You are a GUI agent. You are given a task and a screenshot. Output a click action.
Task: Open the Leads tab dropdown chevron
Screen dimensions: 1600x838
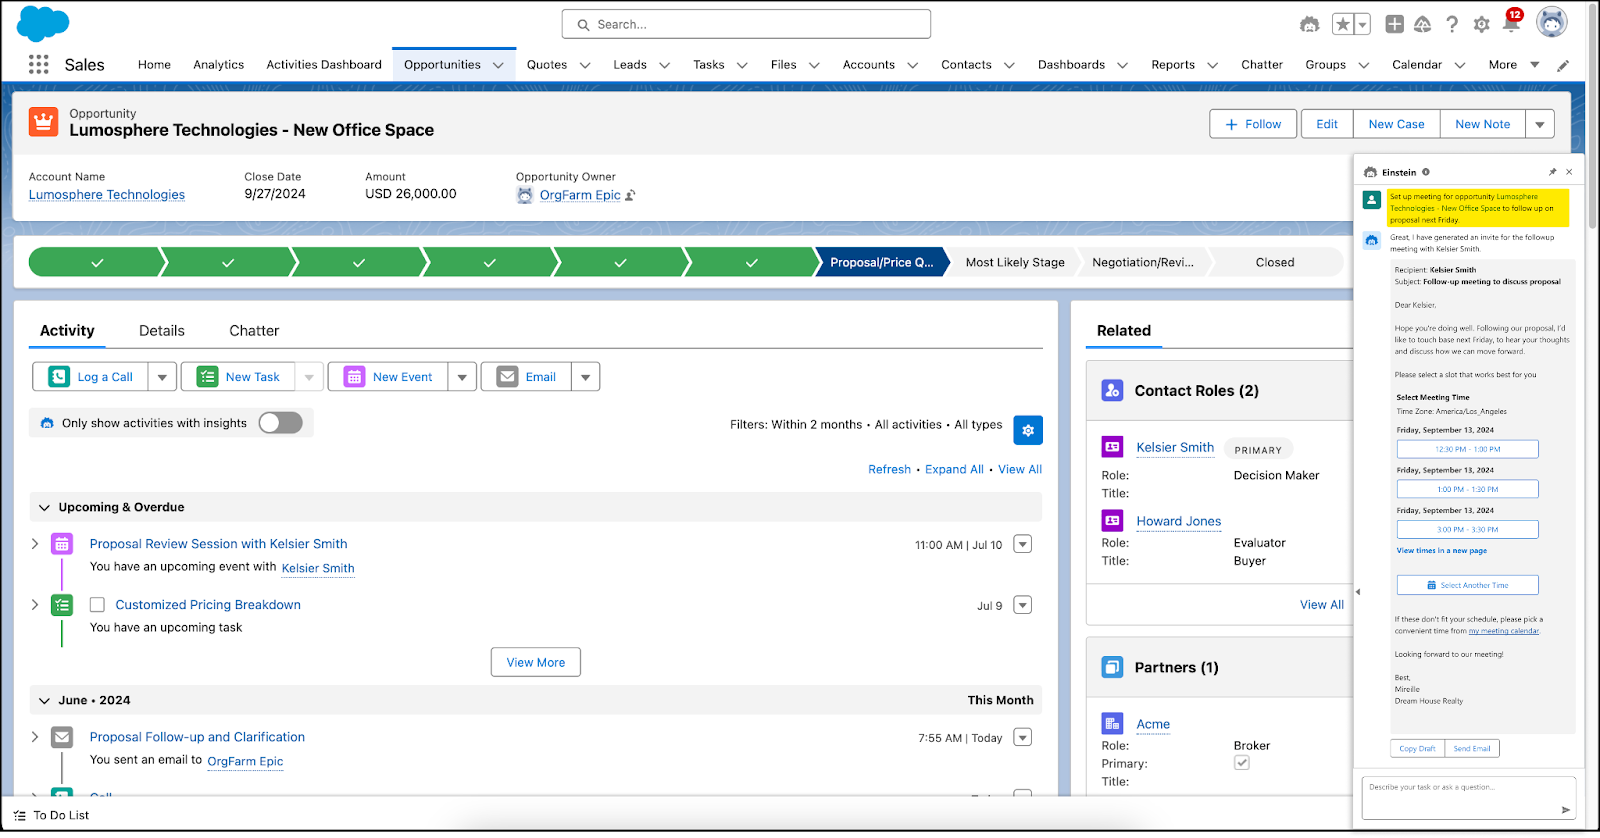(664, 65)
